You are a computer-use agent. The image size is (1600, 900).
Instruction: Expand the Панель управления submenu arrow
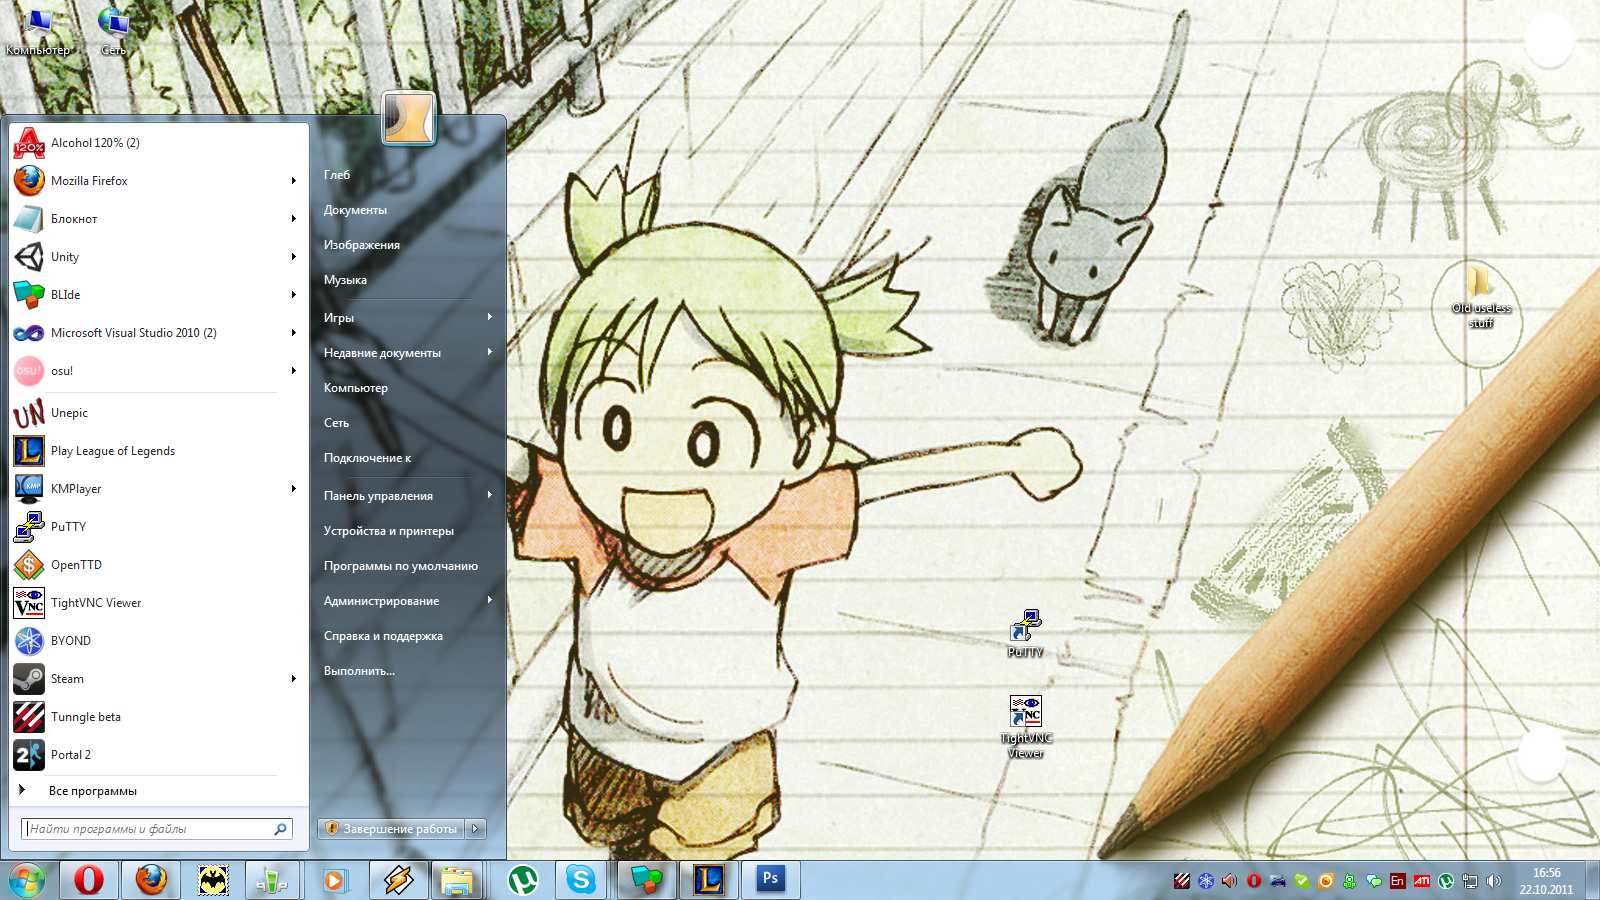(x=489, y=495)
